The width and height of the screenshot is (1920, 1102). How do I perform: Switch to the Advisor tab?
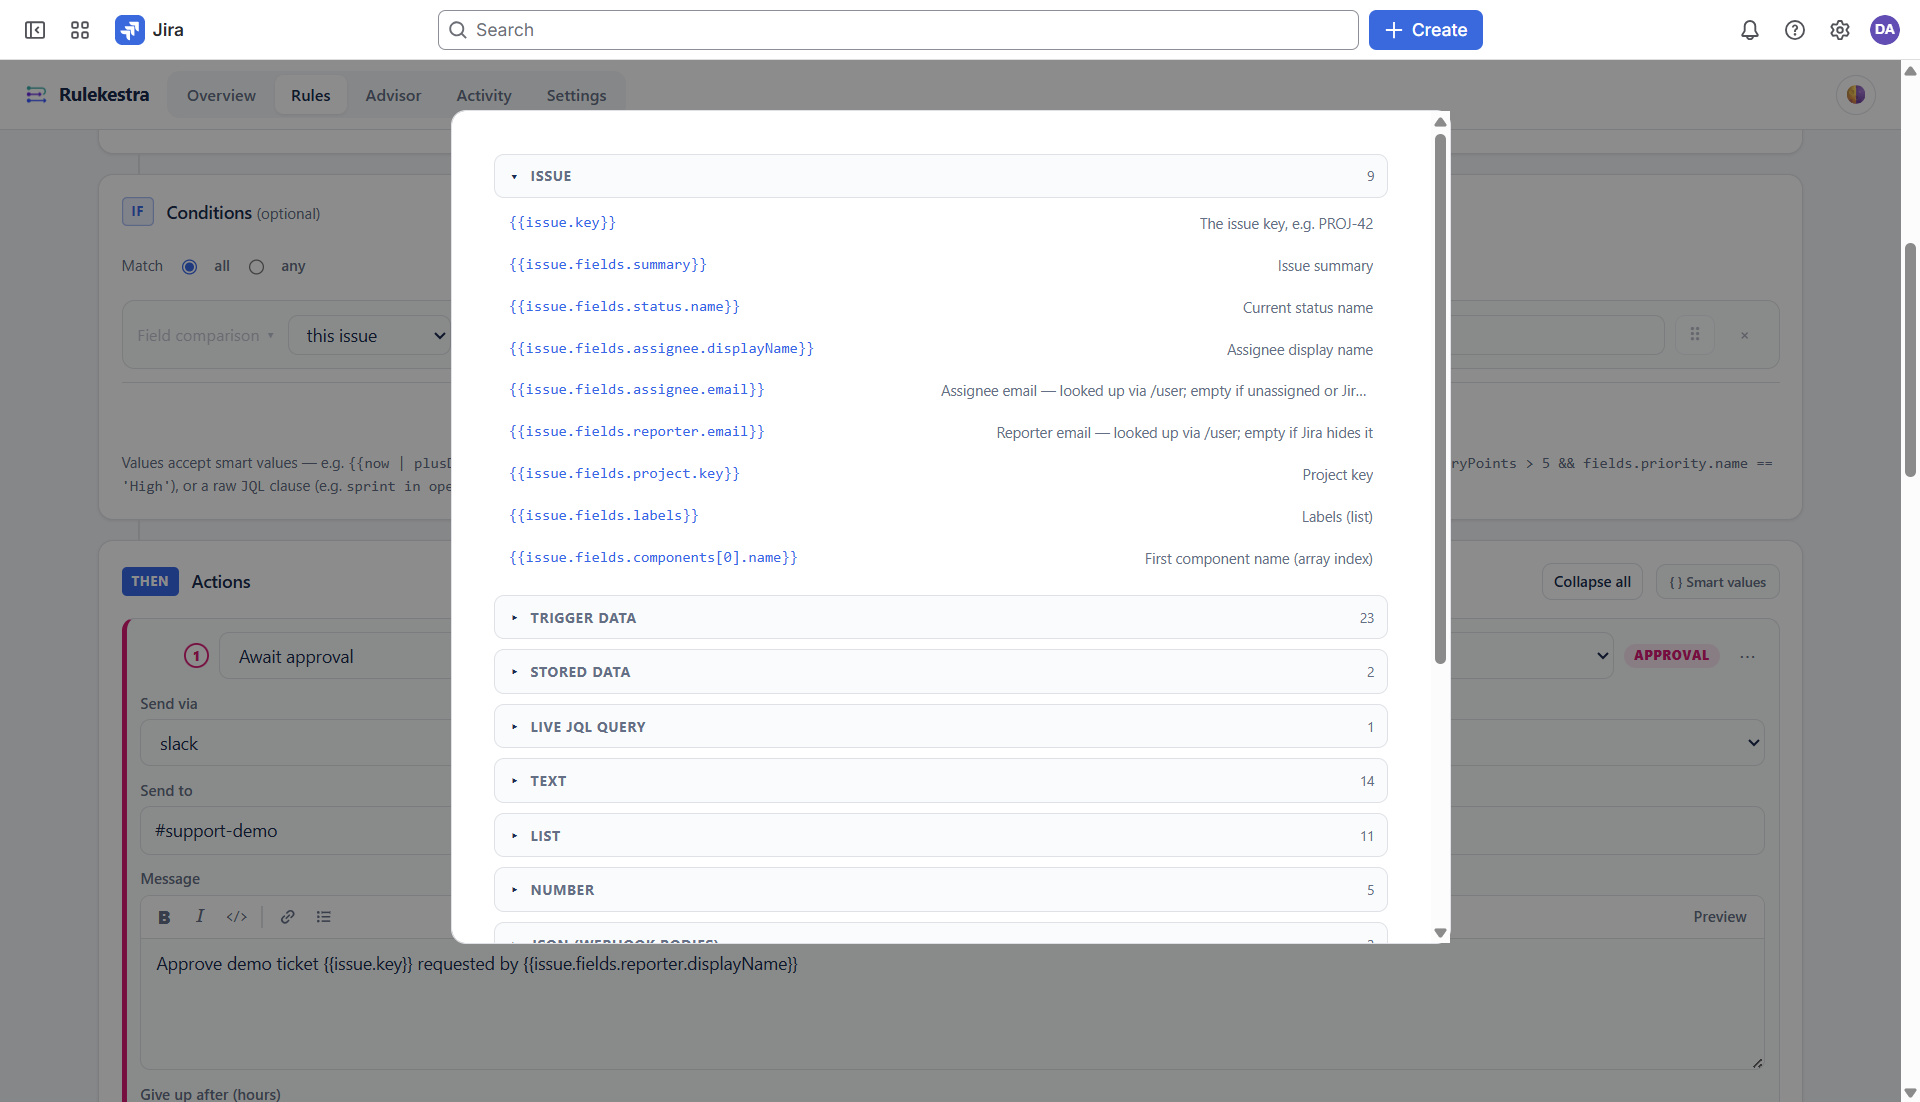click(x=393, y=95)
